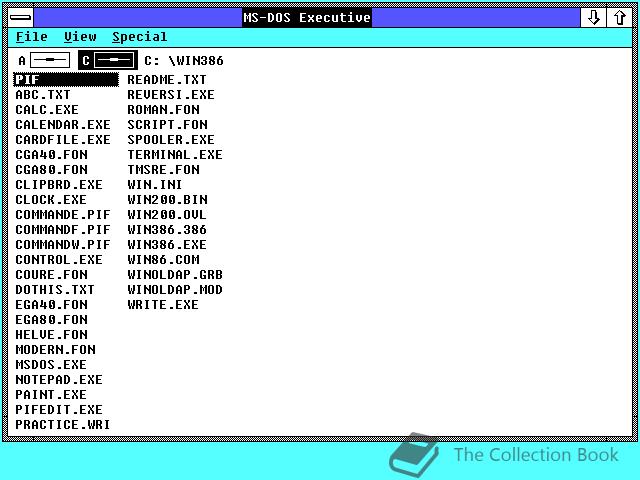Viewport: 640px width, 480px height.
Task: Select README.TXT file
Action: [167, 80]
